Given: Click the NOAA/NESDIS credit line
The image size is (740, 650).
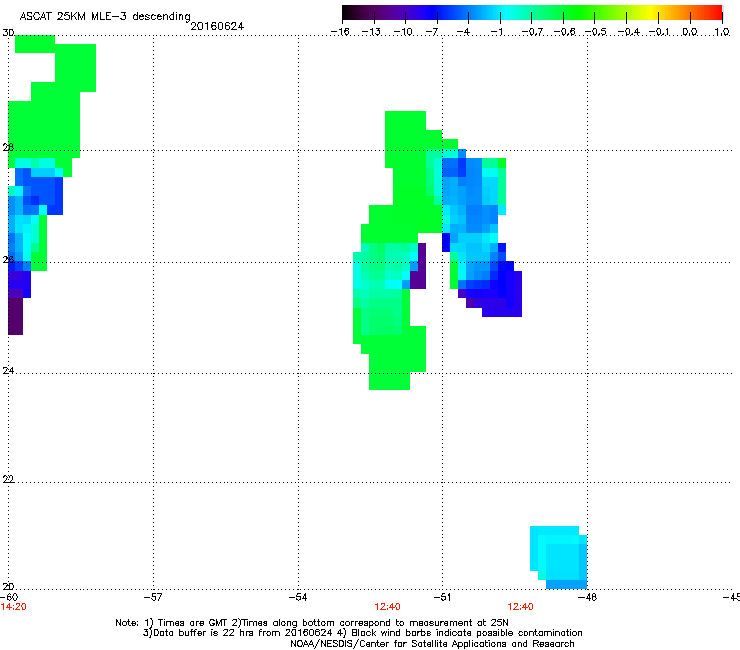Looking at the screenshot, I should click(432, 644).
